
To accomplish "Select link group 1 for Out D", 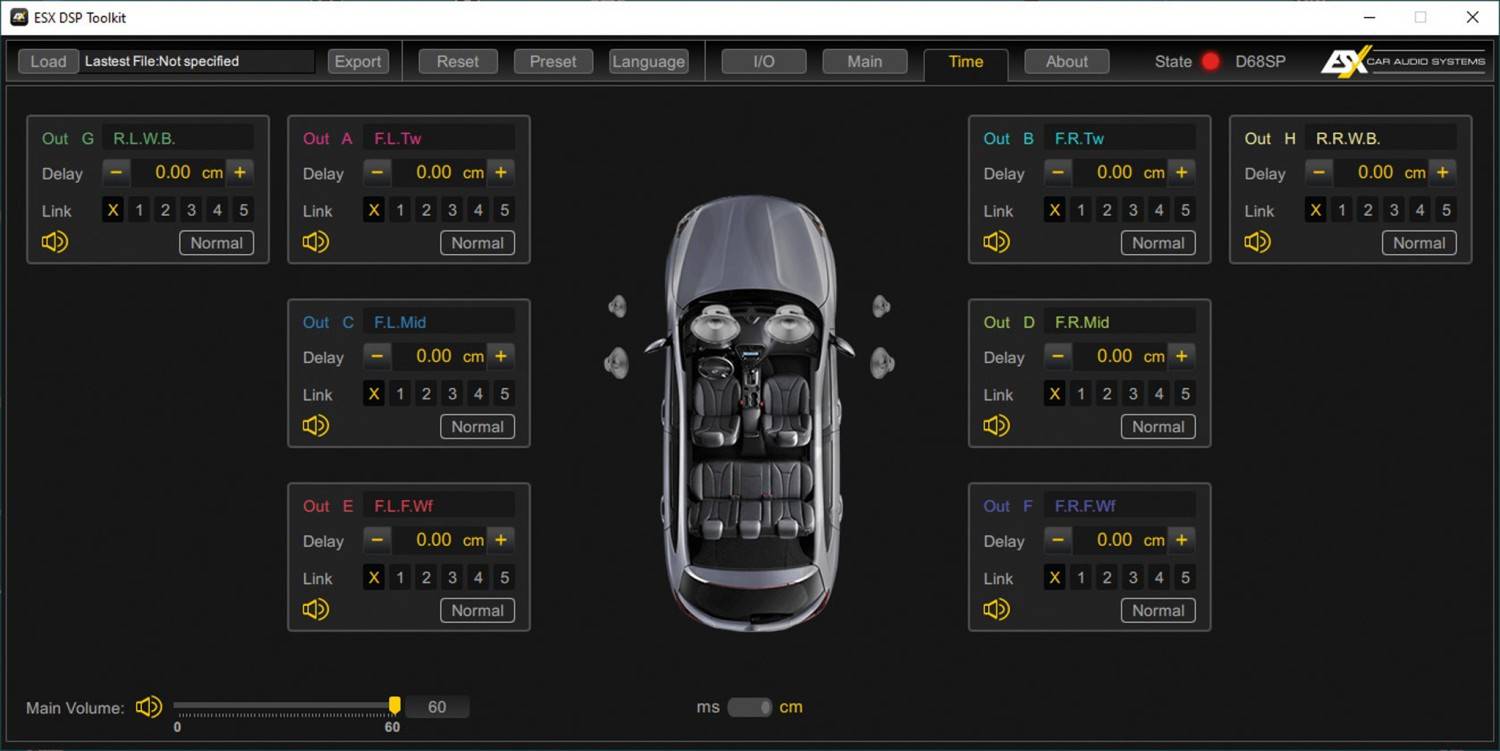I will (x=1081, y=394).
